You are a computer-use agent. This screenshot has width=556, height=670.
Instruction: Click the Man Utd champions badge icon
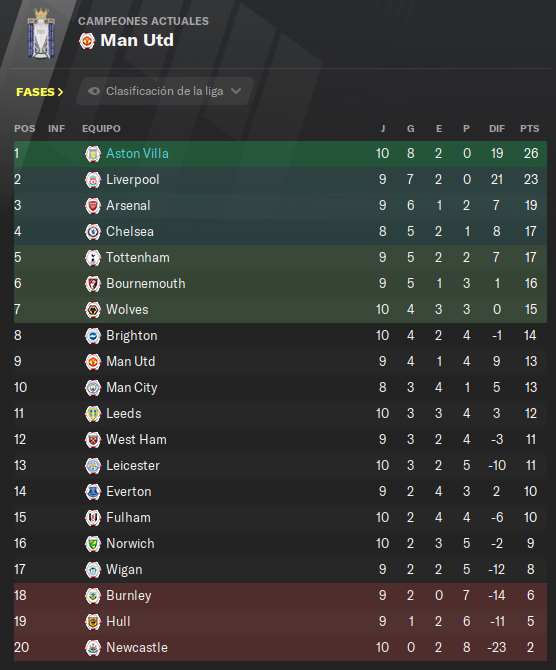(x=87, y=41)
